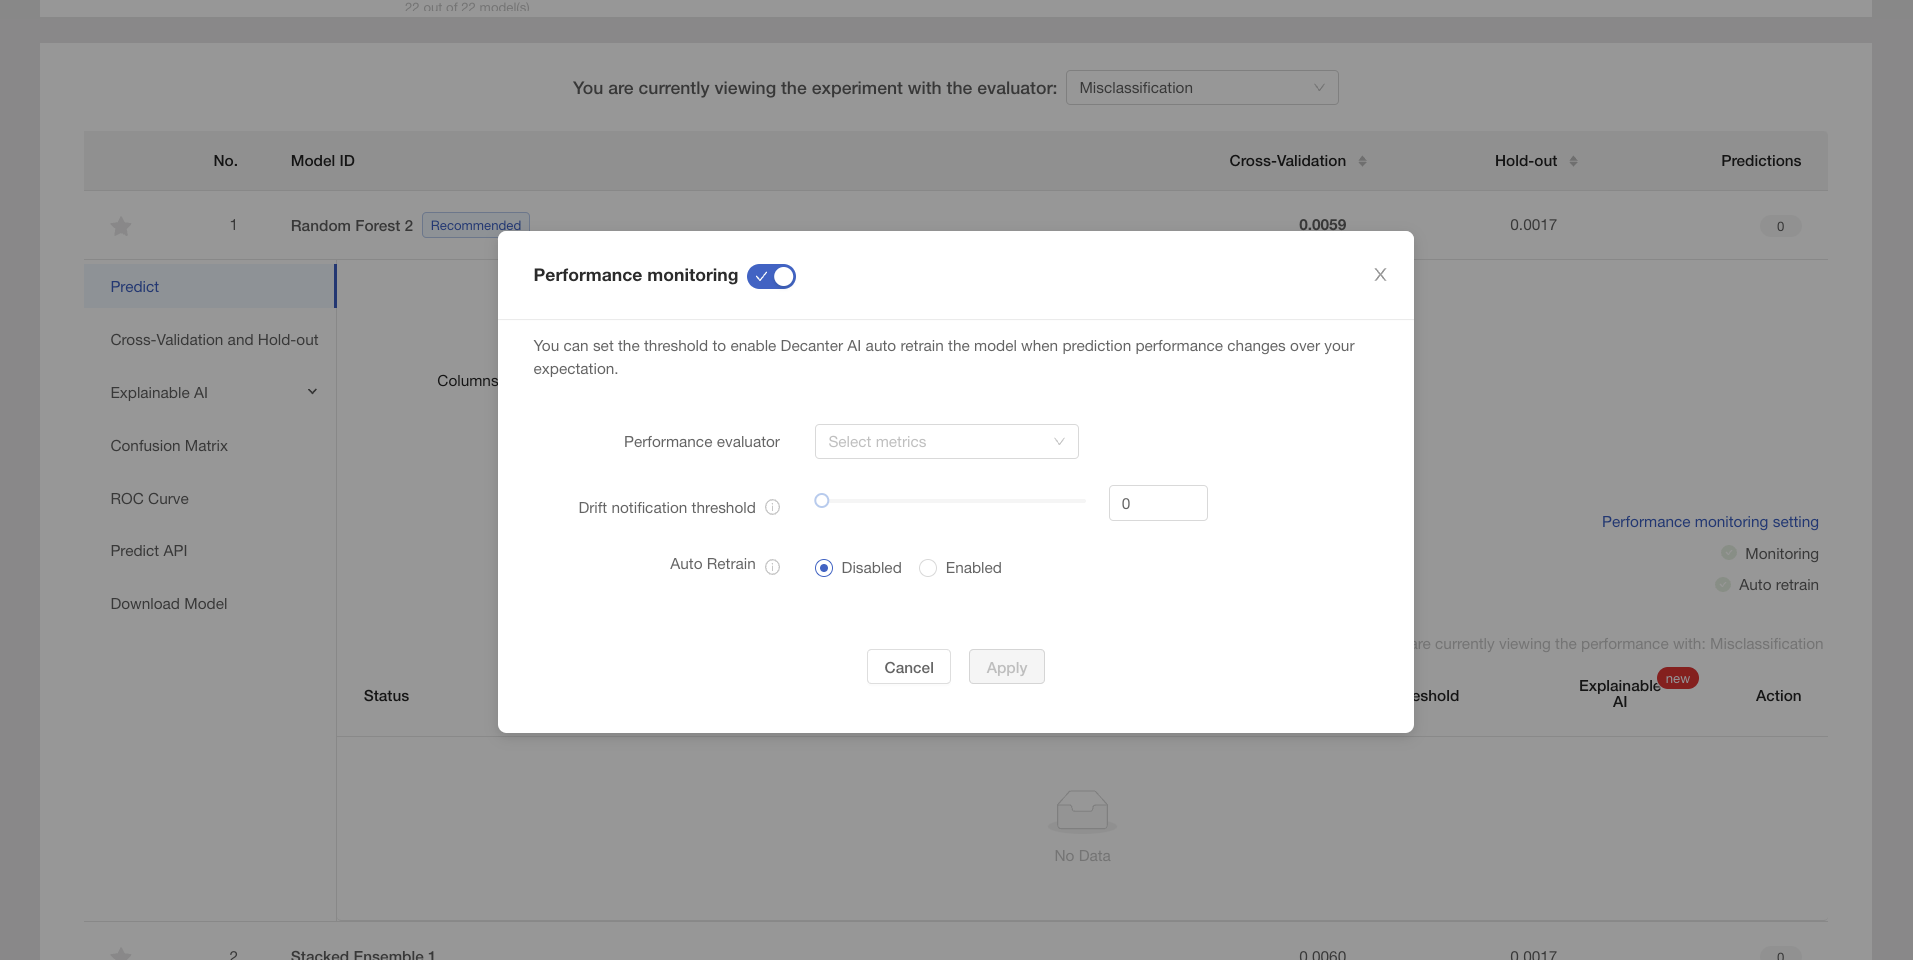The width and height of the screenshot is (1913, 960).
Task: Click cross-validation value 0.0059
Action: tap(1322, 225)
